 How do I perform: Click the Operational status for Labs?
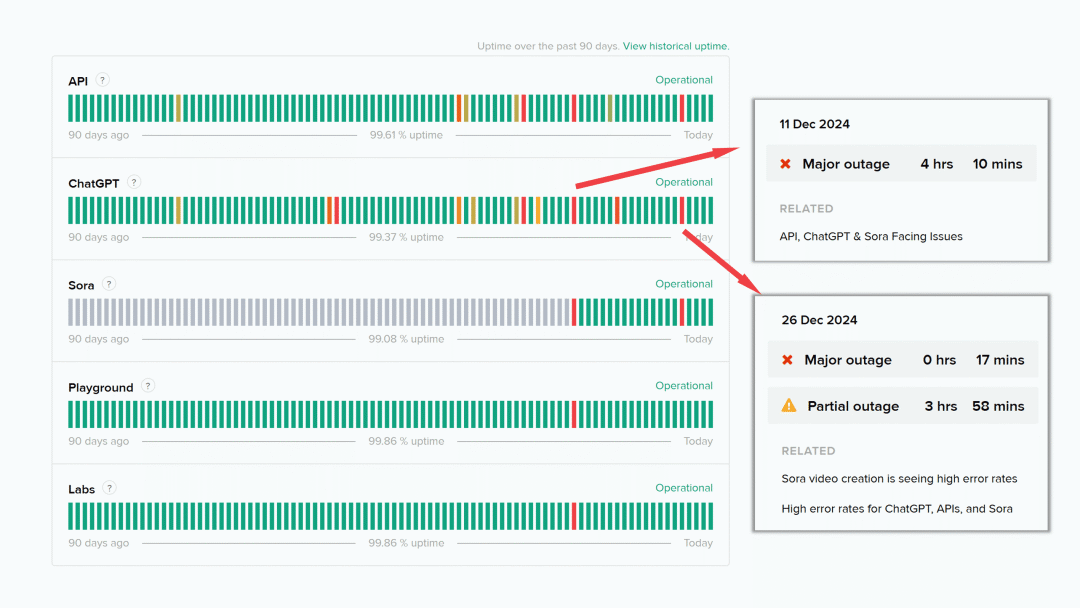[684, 488]
